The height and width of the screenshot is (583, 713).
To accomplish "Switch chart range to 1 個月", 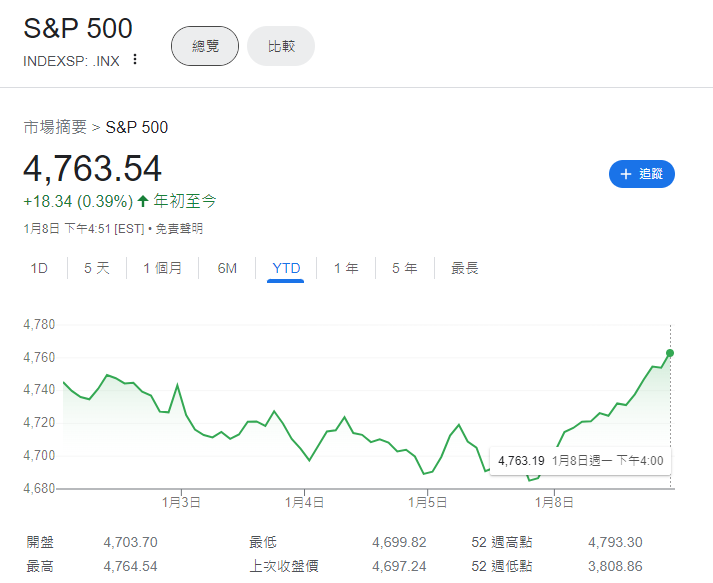I will coord(162,268).
